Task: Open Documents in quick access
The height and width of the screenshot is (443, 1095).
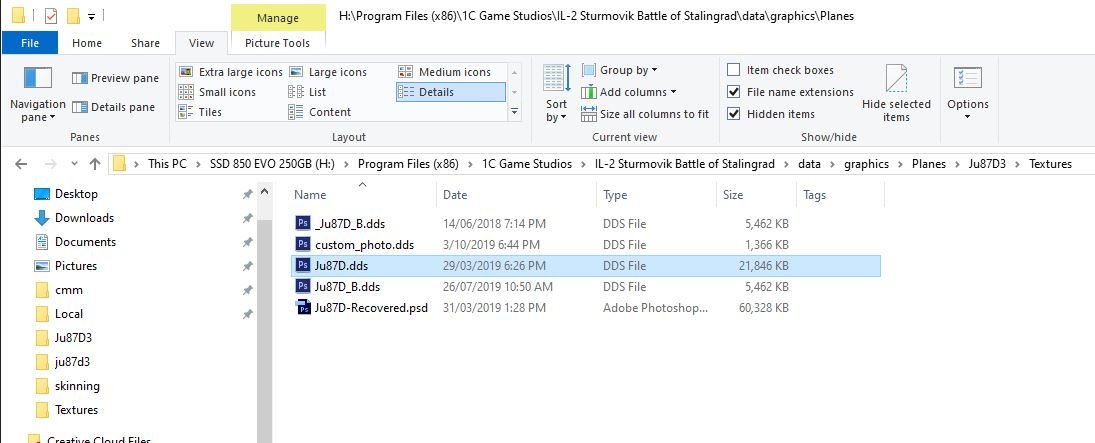Action: tap(85, 242)
